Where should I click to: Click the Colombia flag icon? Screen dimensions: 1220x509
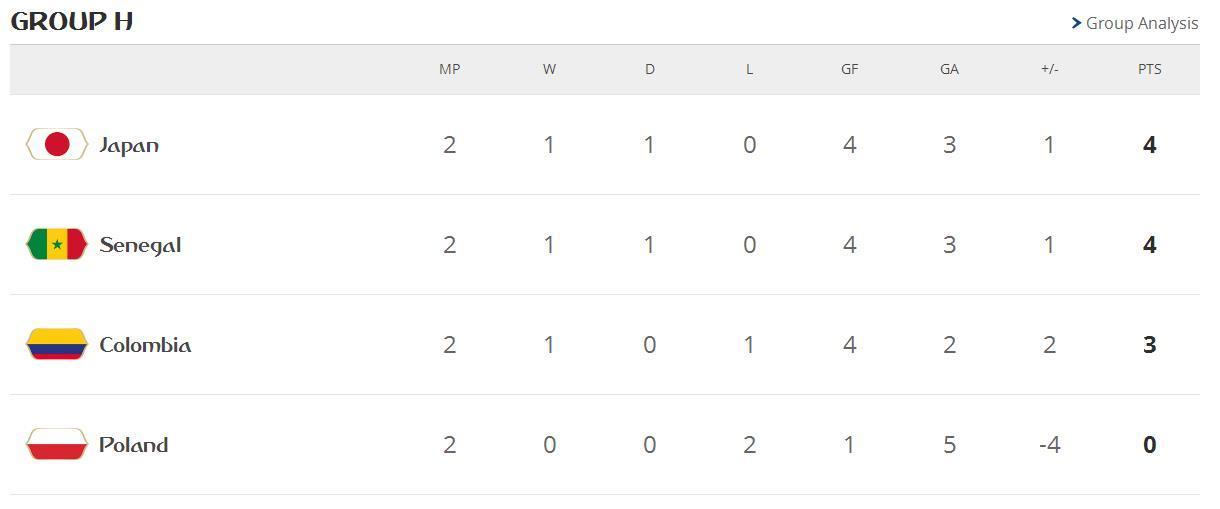(57, 345)
